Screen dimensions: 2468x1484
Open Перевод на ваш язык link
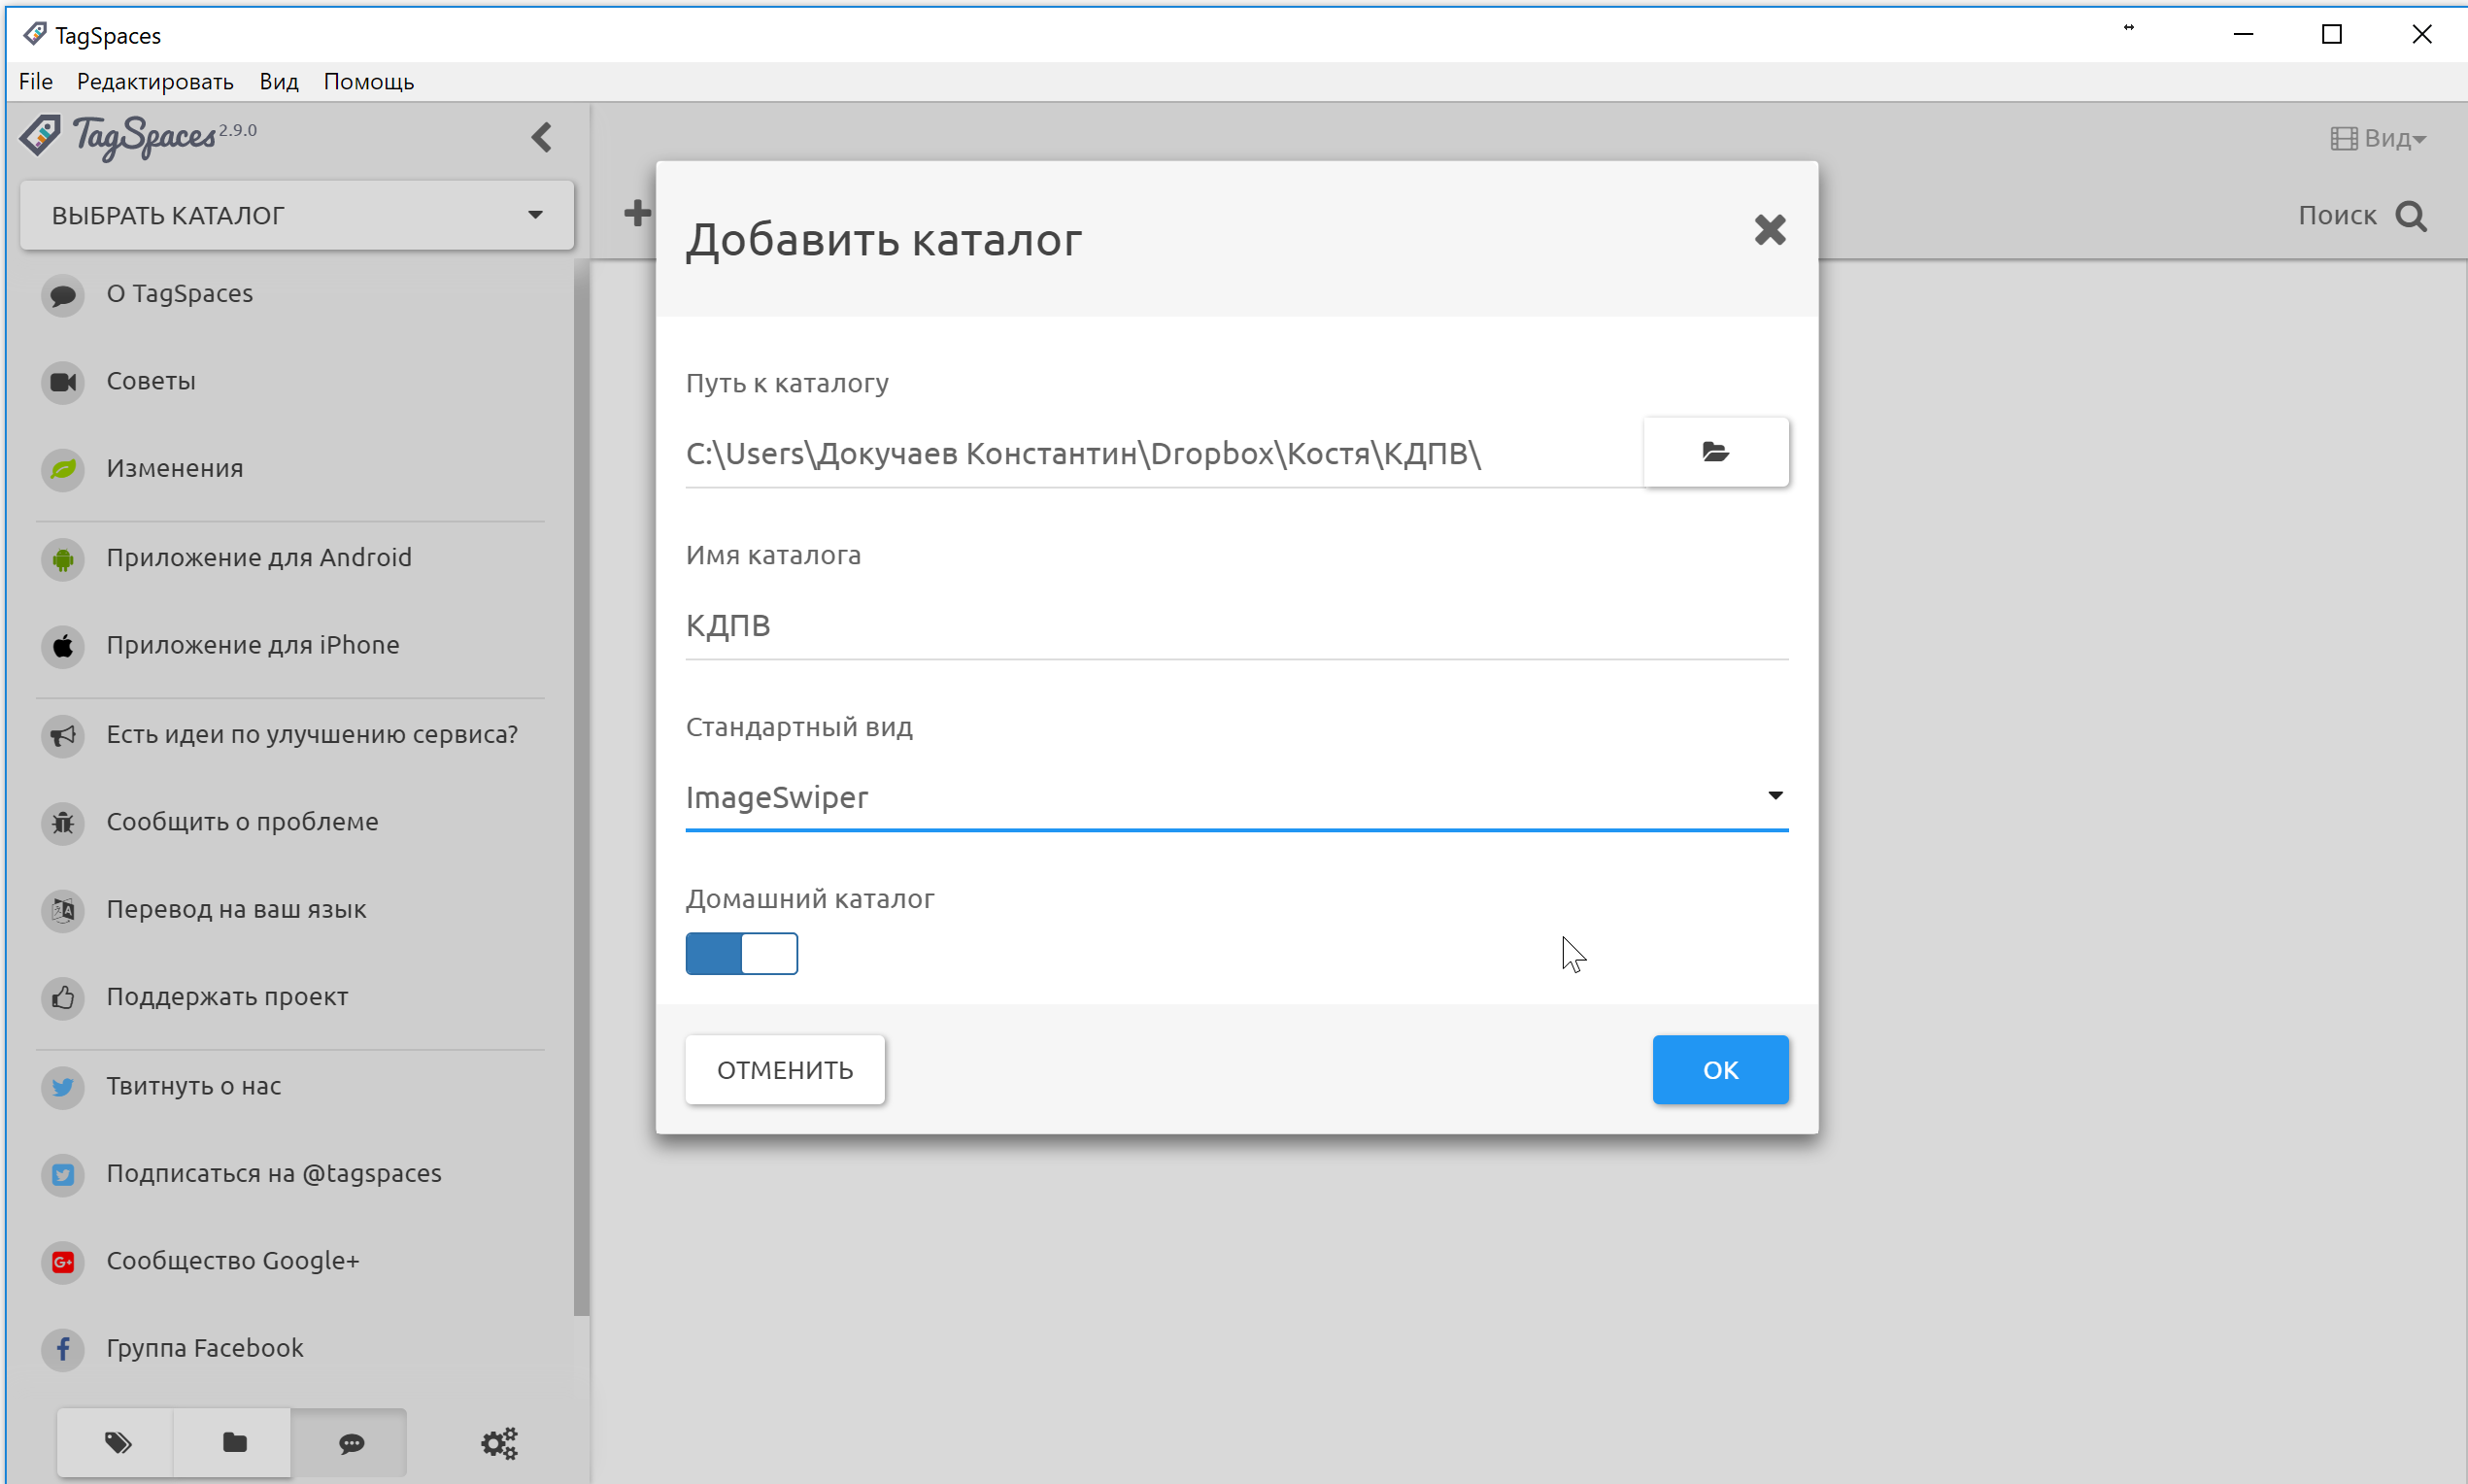[x=236, y=909]
